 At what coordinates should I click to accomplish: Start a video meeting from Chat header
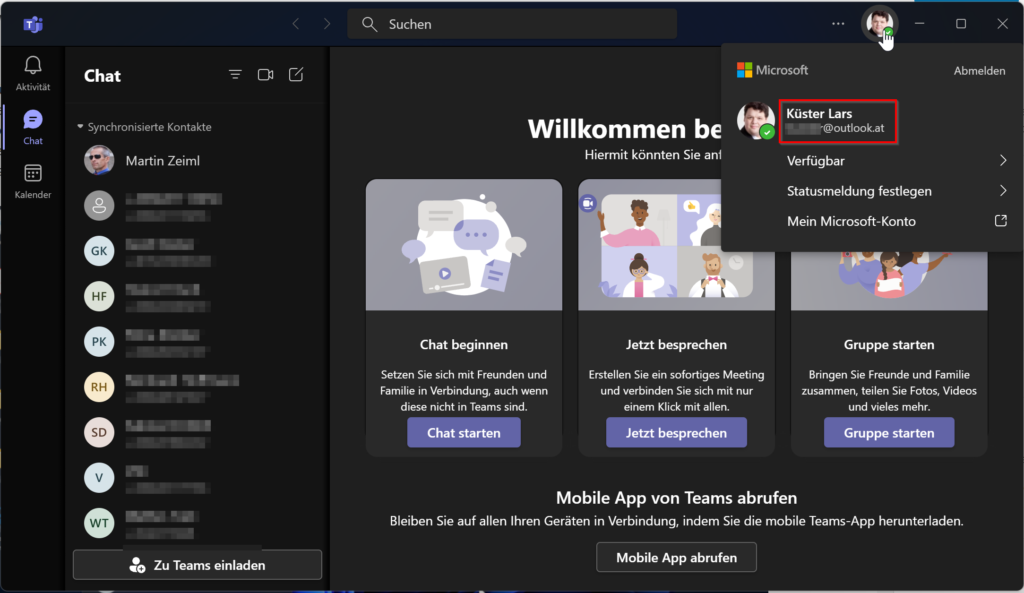[x=265, y=75]
